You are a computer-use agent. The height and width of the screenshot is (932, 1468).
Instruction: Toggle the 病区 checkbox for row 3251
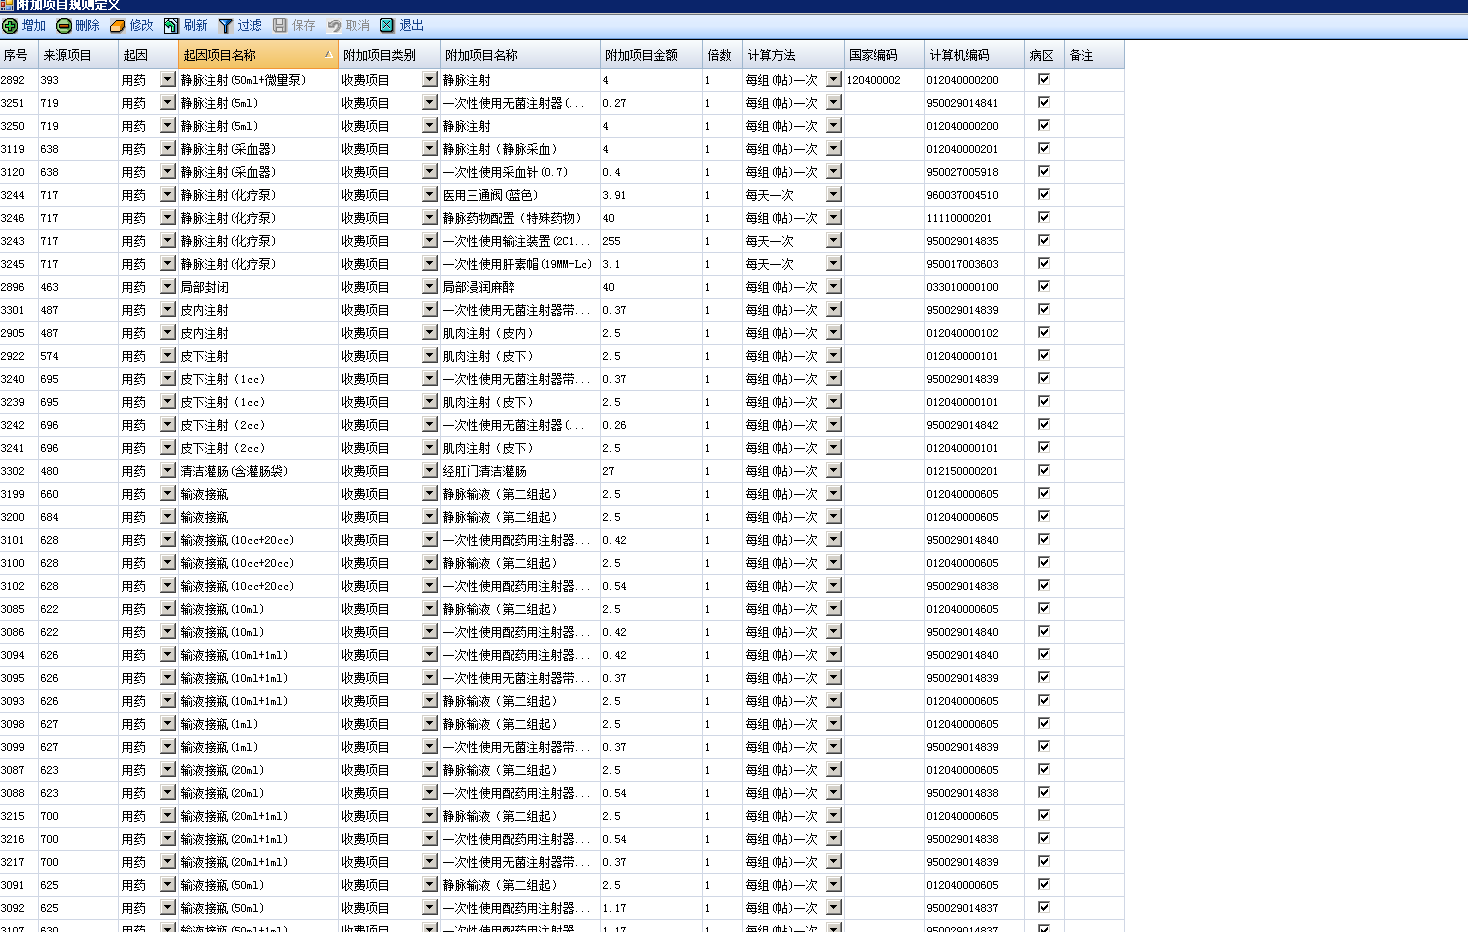click(1044, 102)
